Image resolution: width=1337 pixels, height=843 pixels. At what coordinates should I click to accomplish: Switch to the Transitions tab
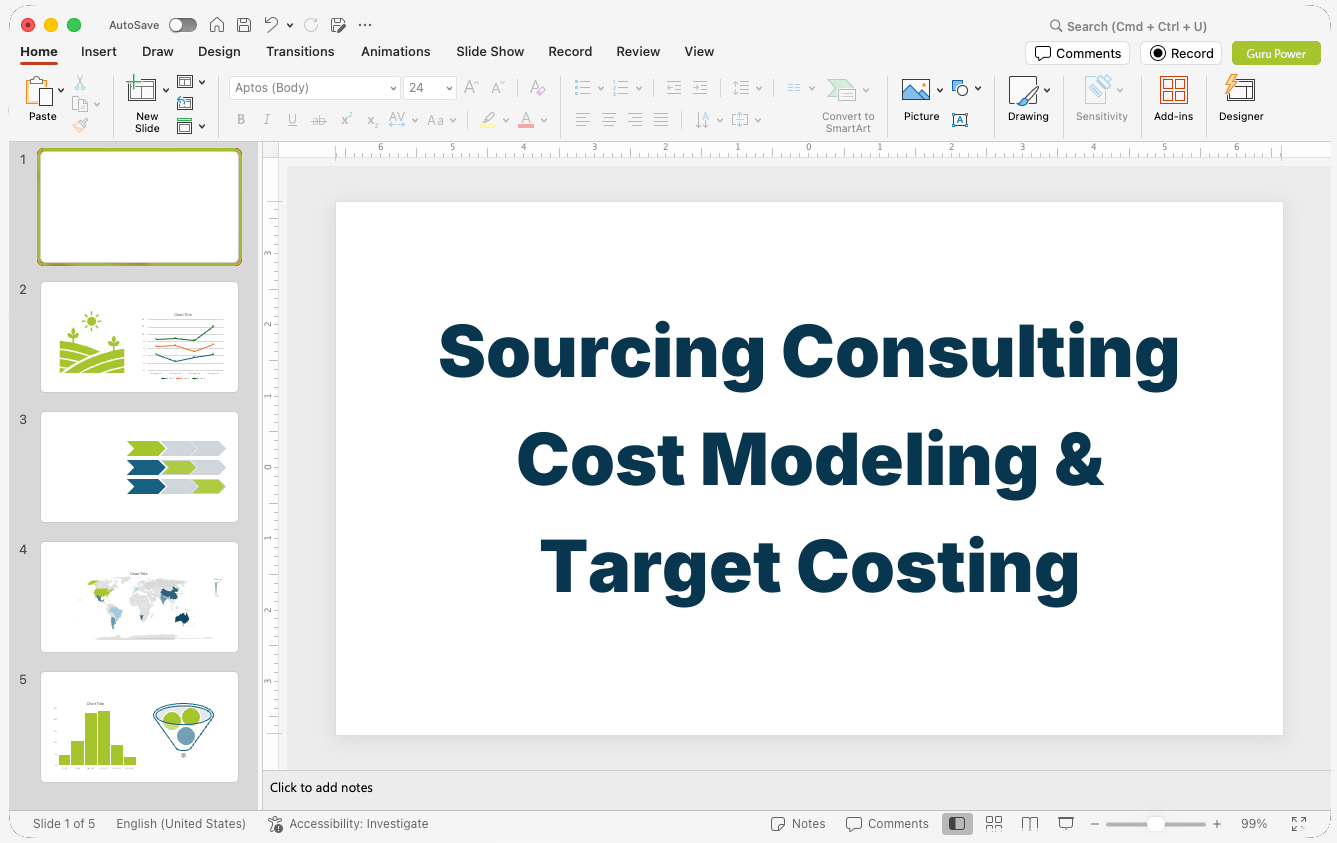point(300,51)
